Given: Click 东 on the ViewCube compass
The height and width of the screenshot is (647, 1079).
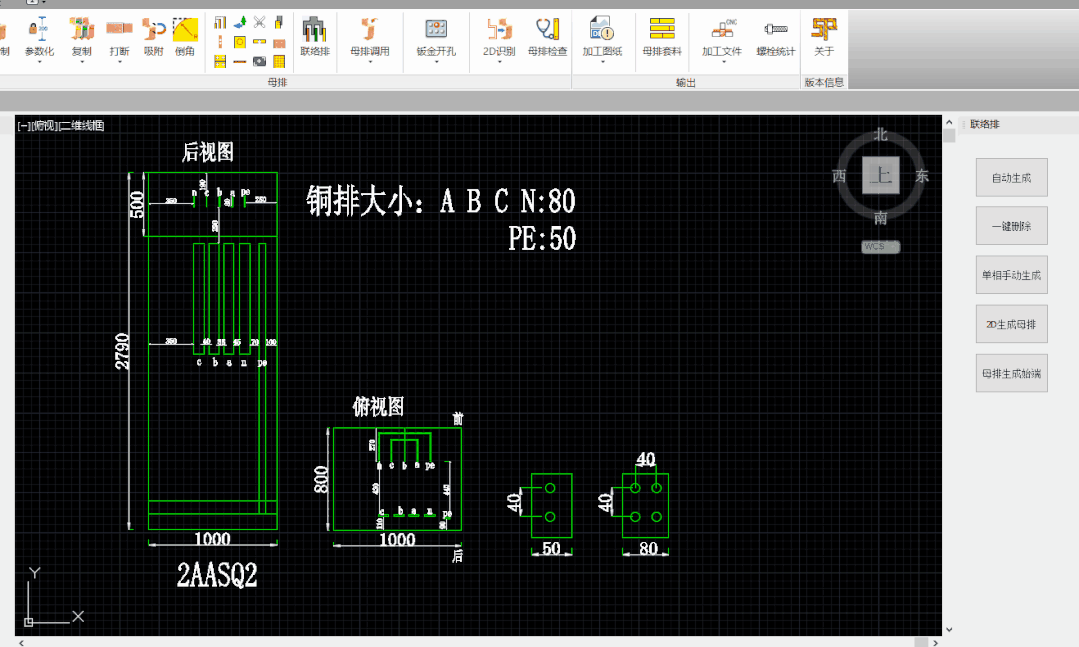Looking at the screenshot, I should click(x=922, y=176).
